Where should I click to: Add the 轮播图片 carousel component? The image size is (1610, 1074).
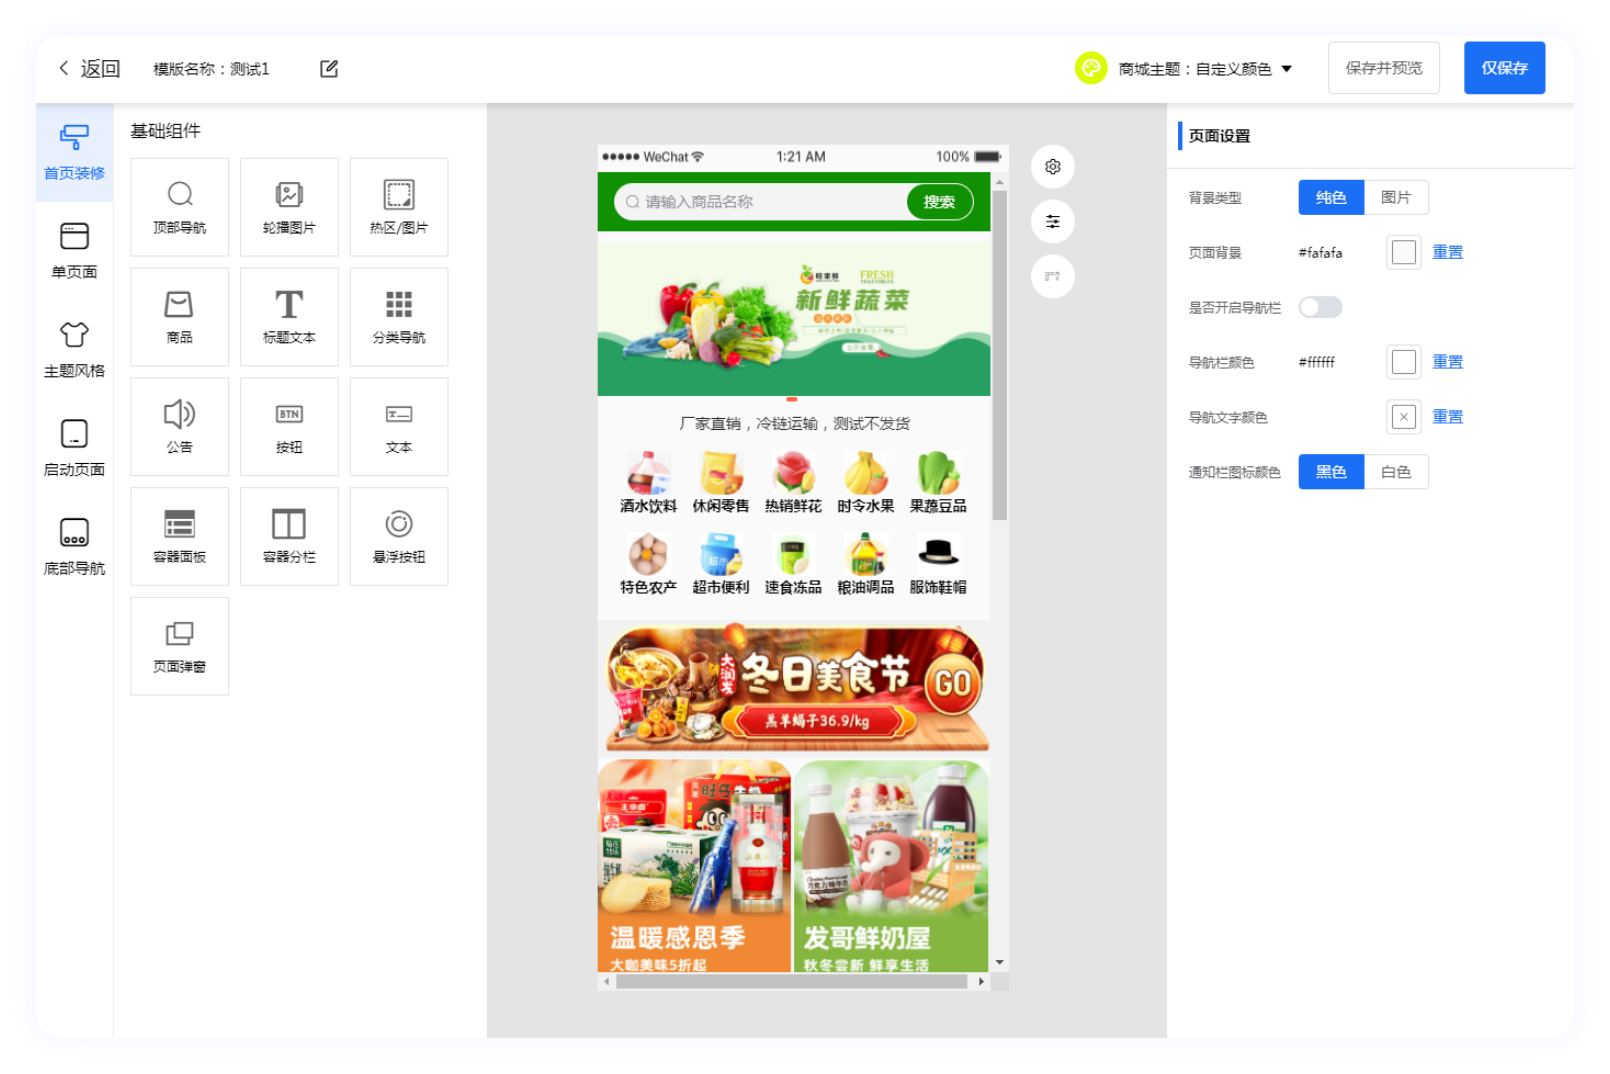pyautogui.click(x=289, y=207)
